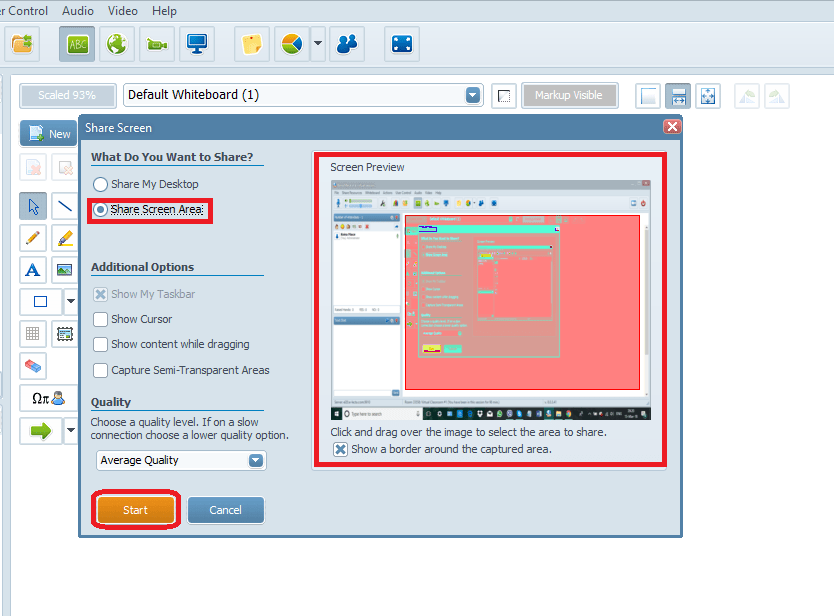
Task: Expand the polling icon dropdown arrow
Action: tap(318, 44)
